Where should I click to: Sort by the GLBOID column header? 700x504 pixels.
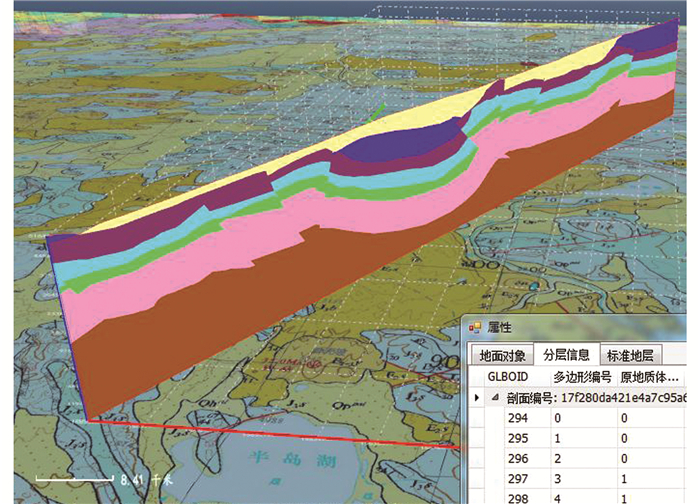[507, 377]
